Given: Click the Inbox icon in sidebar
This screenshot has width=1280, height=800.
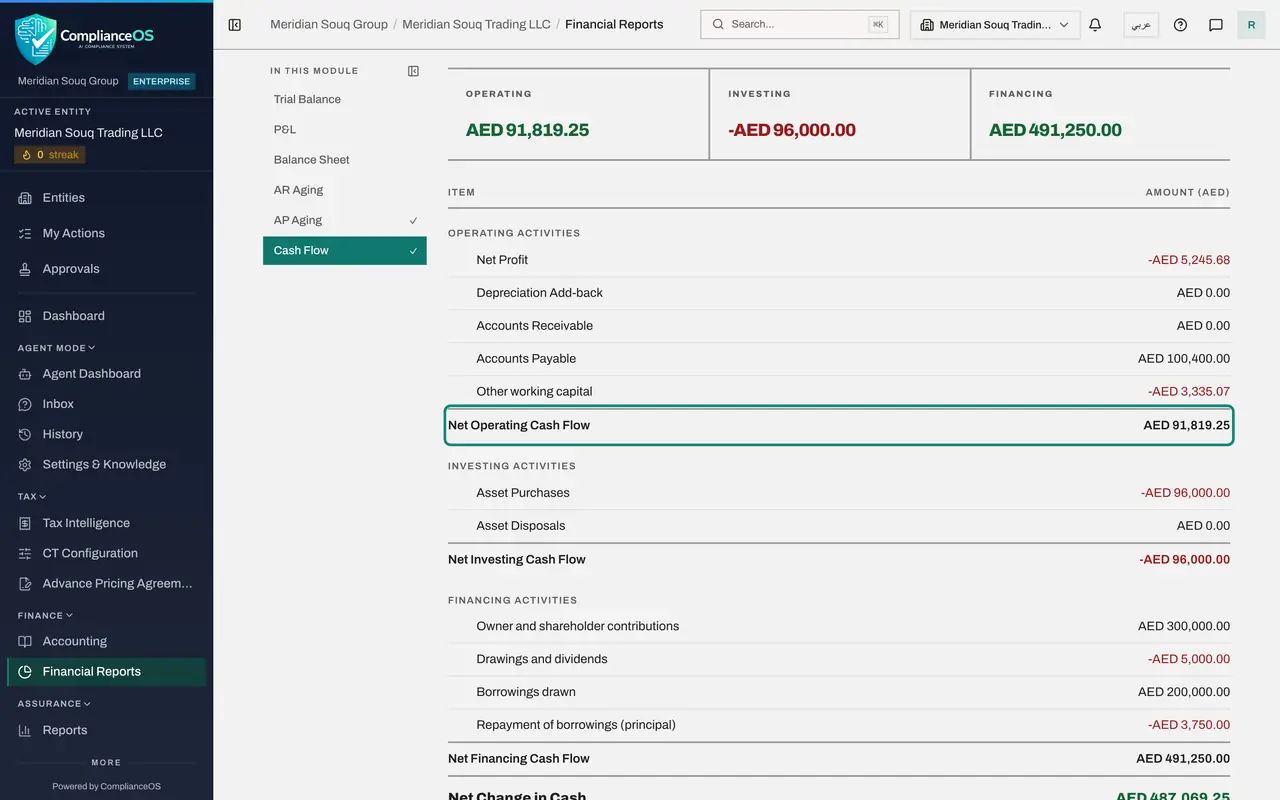Looking at the screenshot, I should pyautogui.click(x=25, y=404).
